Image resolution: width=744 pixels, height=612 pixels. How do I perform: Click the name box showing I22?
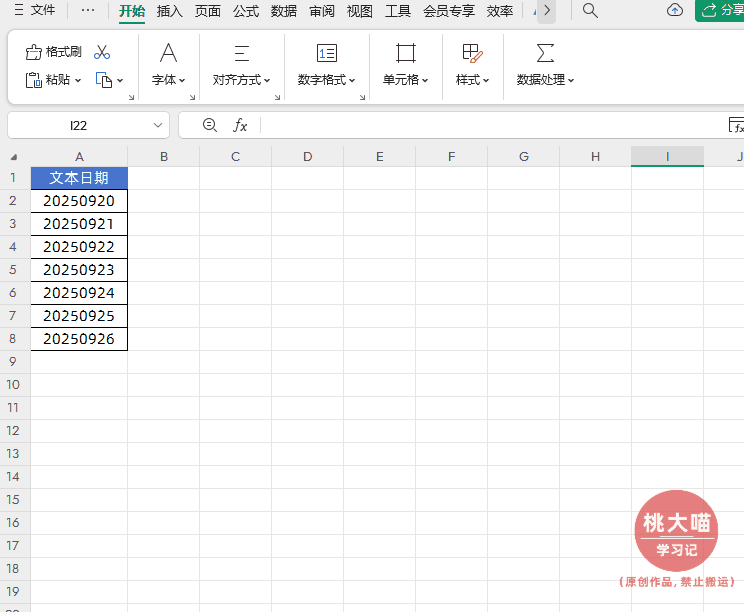tap(78, 125)
